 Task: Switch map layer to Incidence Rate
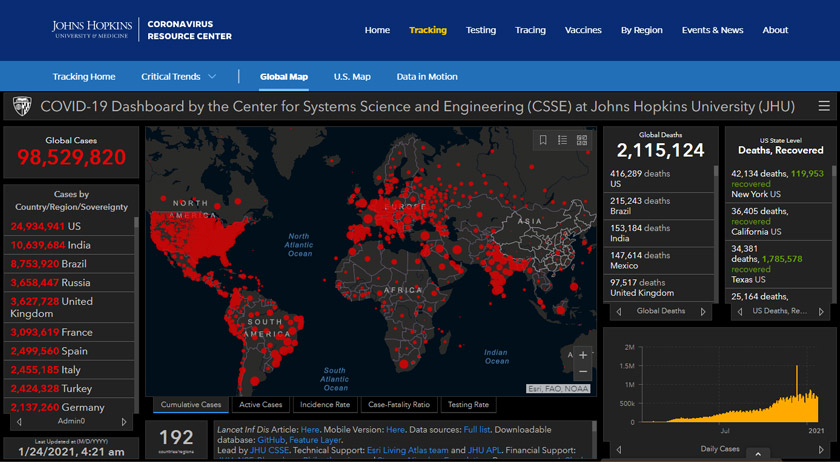(x=325, y=405)
